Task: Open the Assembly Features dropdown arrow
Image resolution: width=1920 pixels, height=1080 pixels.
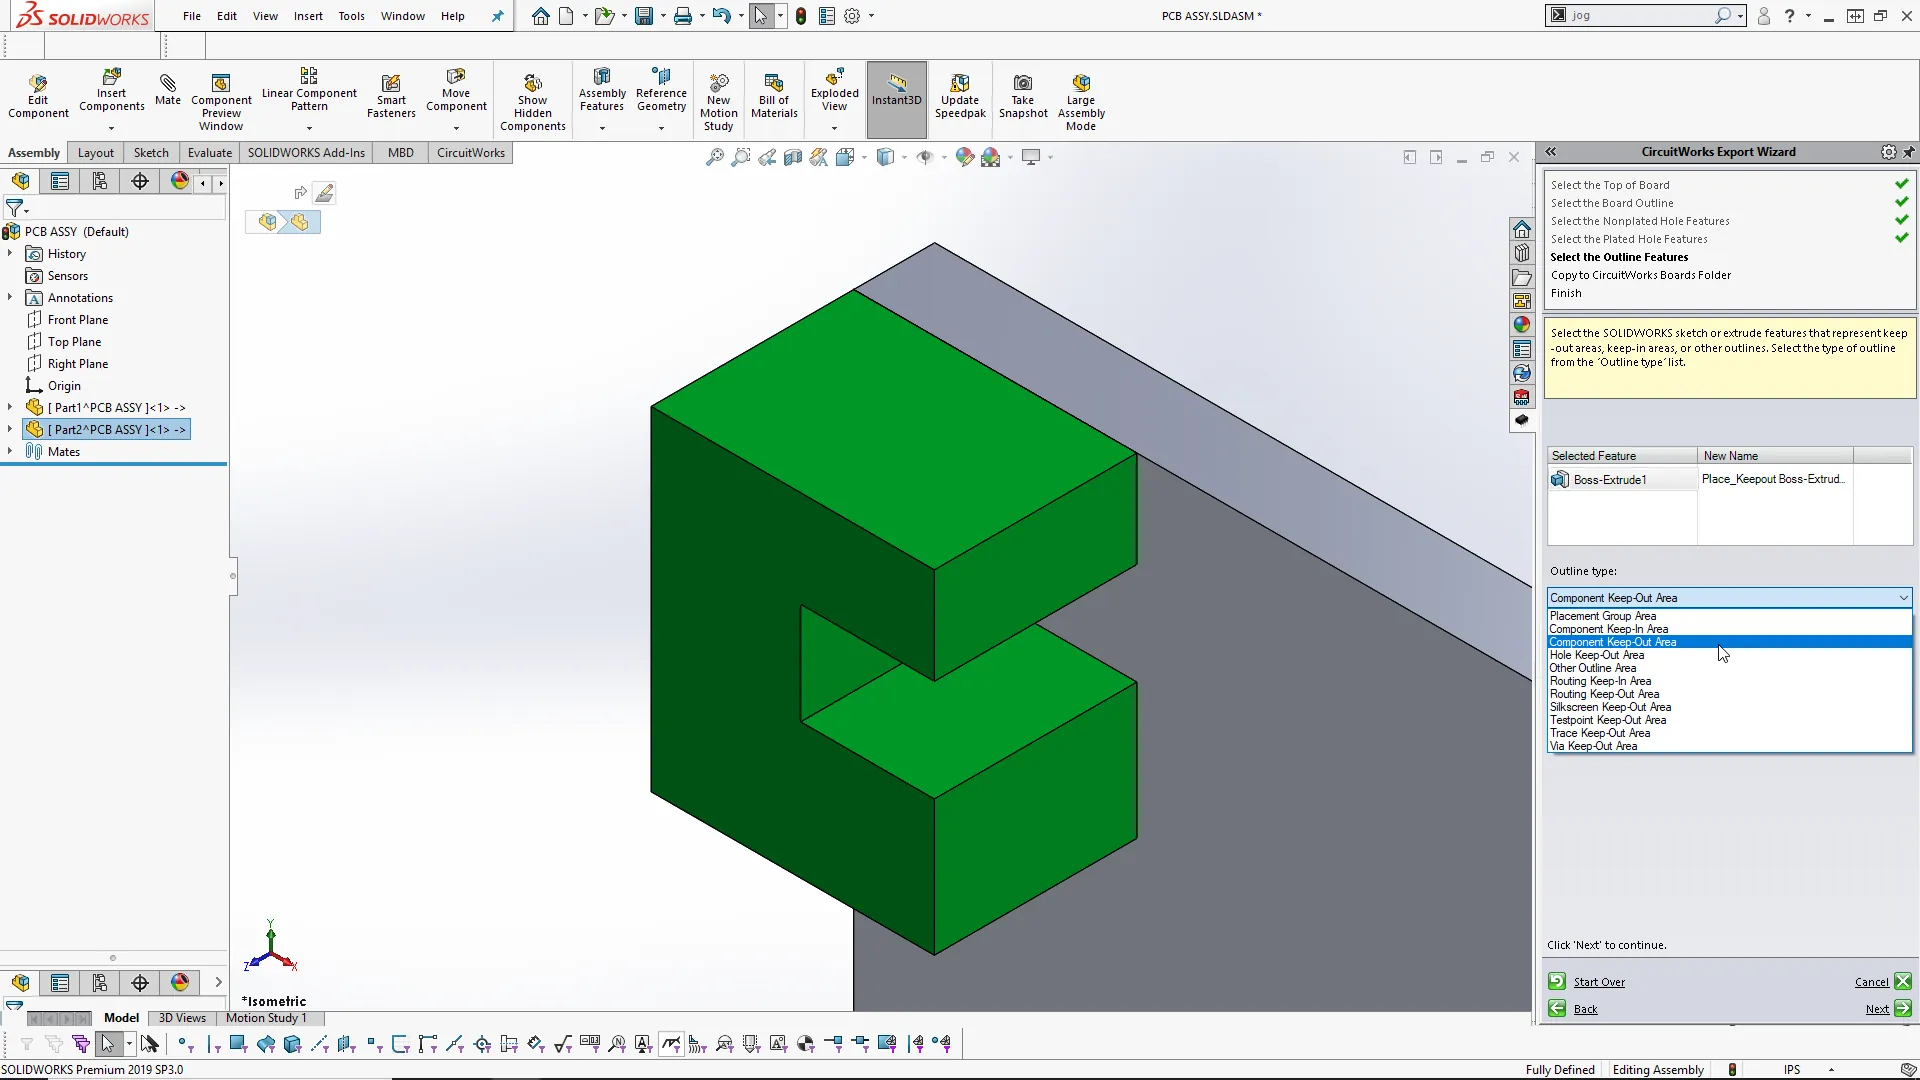Action: pos(602,128)
